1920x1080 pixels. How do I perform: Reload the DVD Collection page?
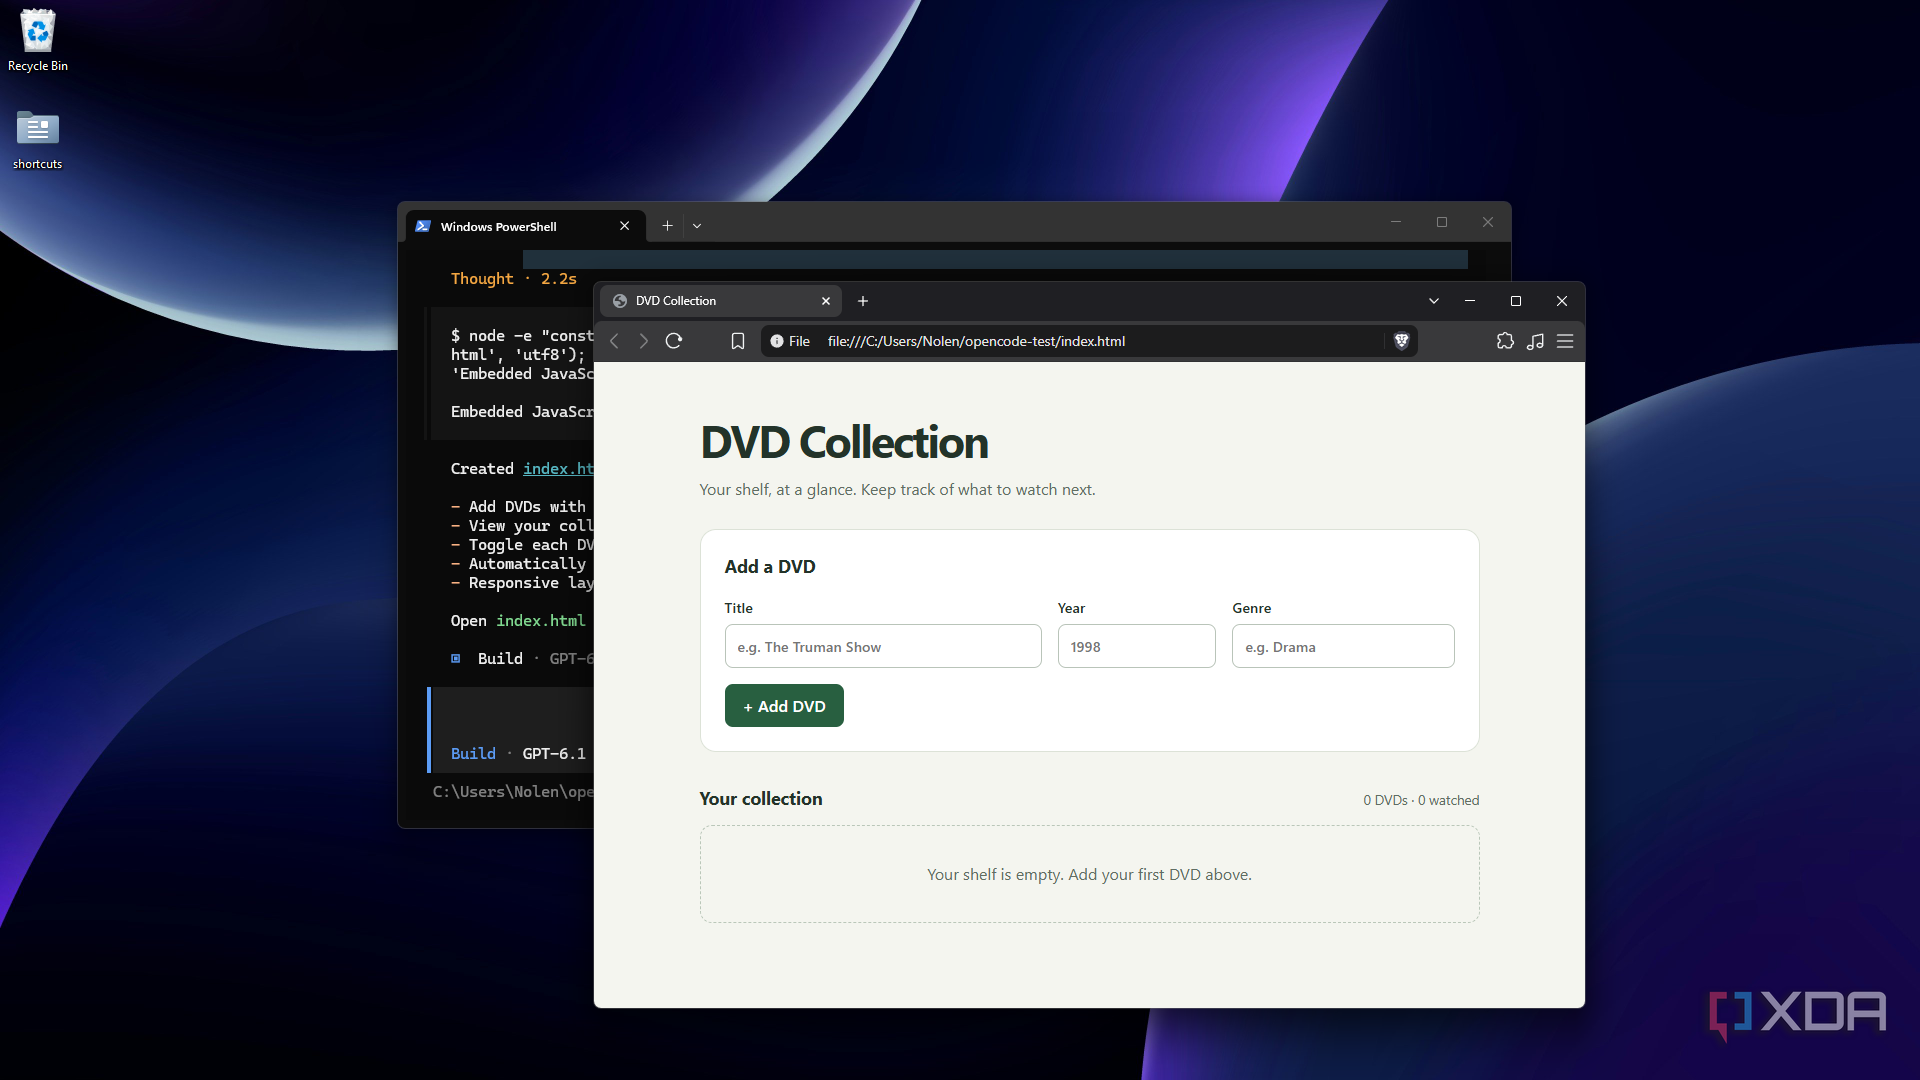click(674, 341)
